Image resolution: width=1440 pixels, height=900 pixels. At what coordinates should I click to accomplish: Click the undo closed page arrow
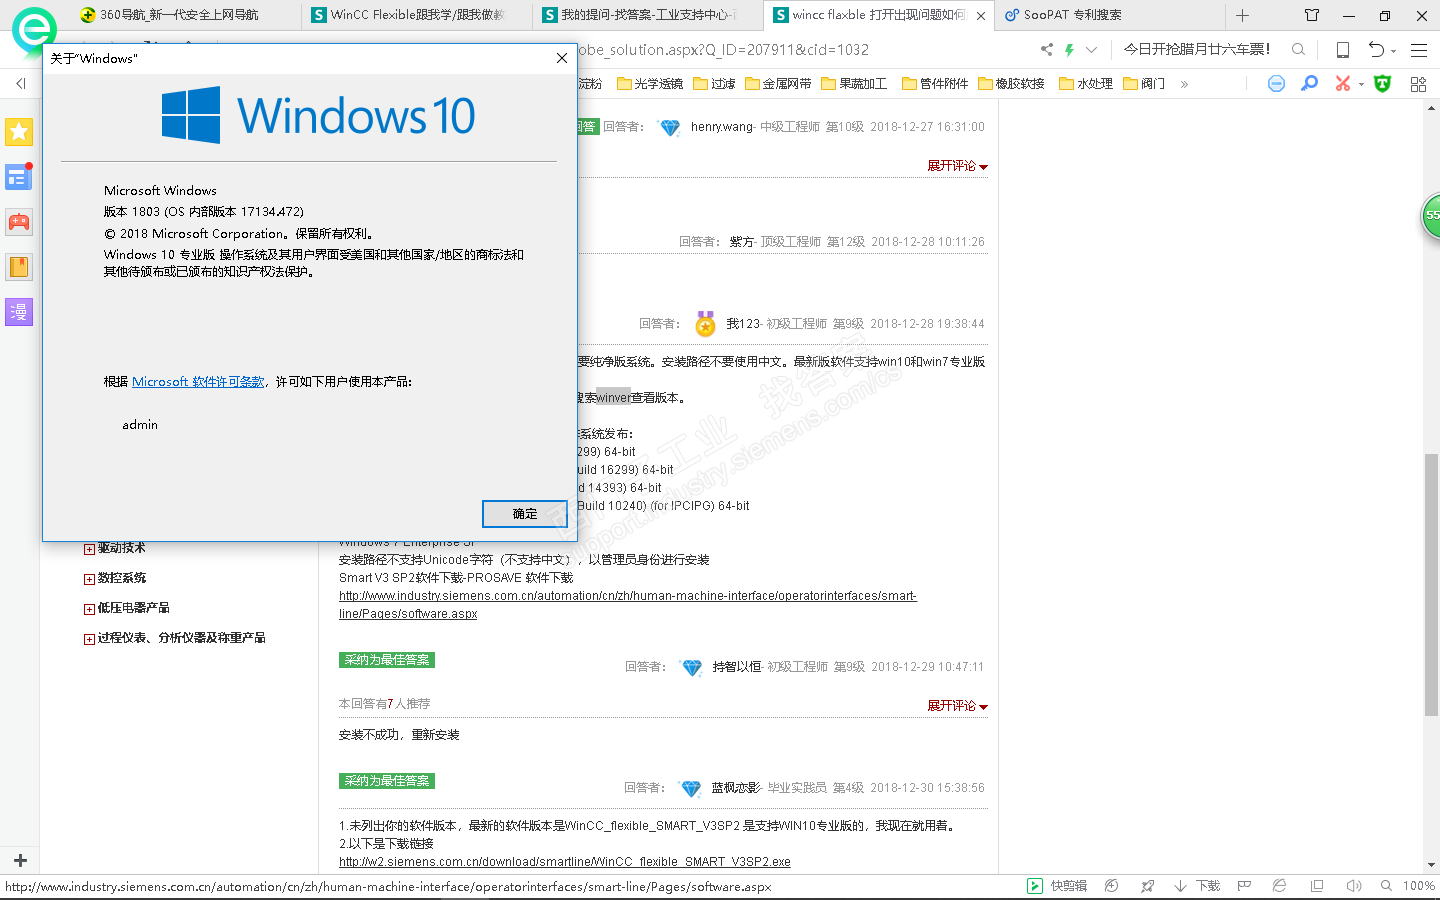[1377, 49]
